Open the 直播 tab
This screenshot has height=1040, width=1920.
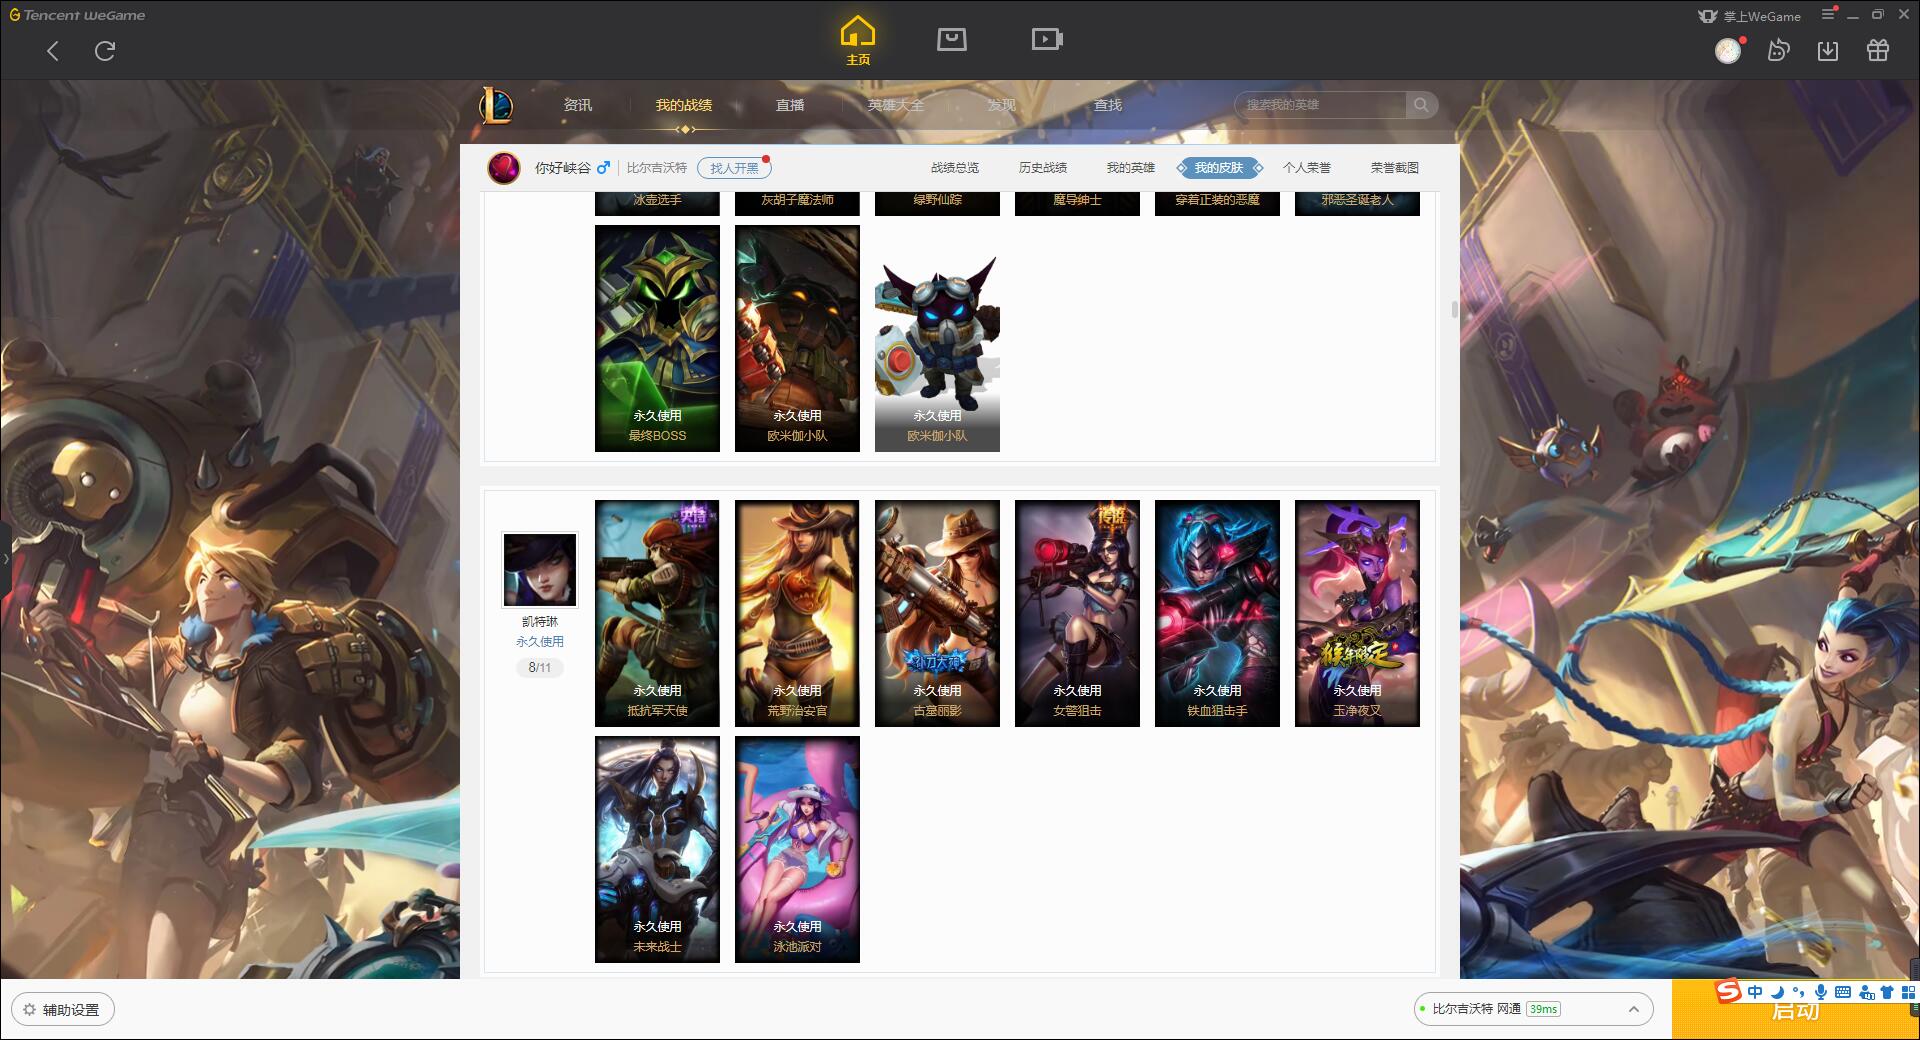(x=790, y=105)
